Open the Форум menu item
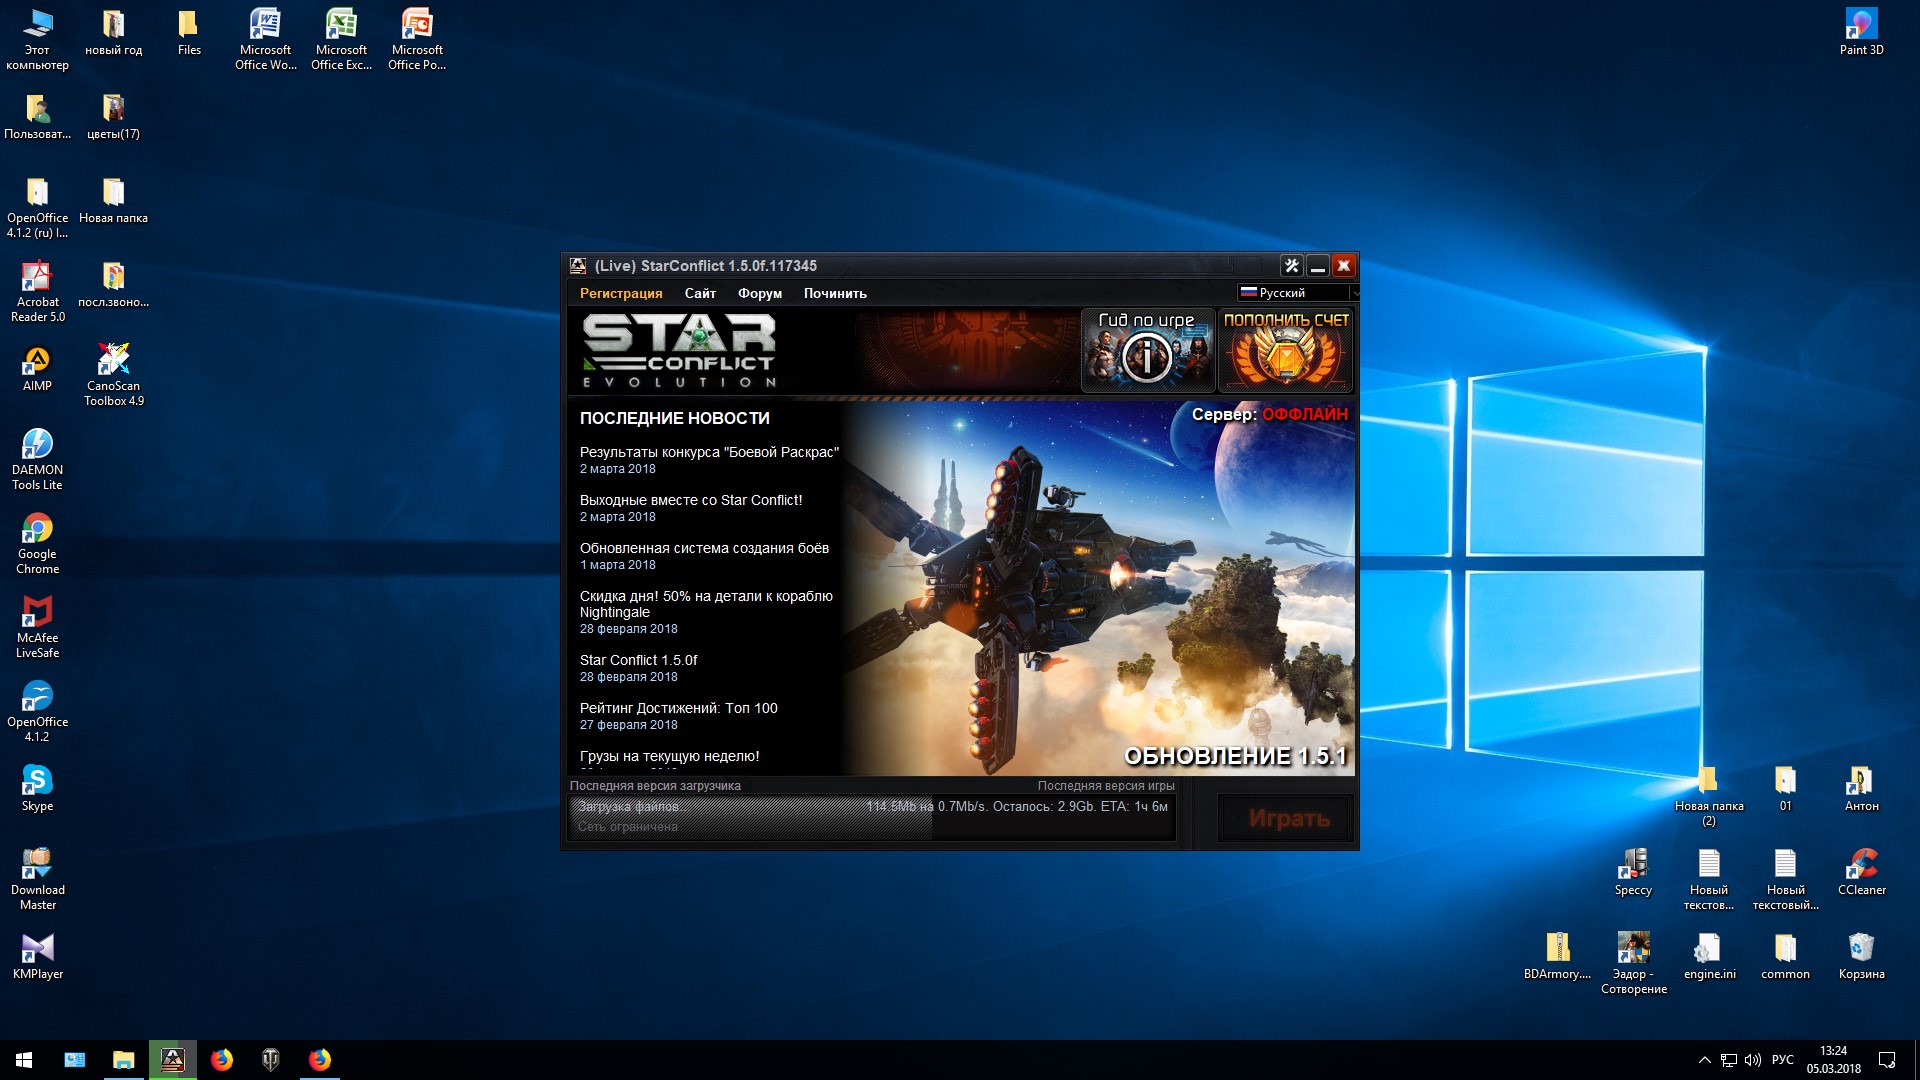Viewport: 1920px width, 1080px height. click(760, 293)
